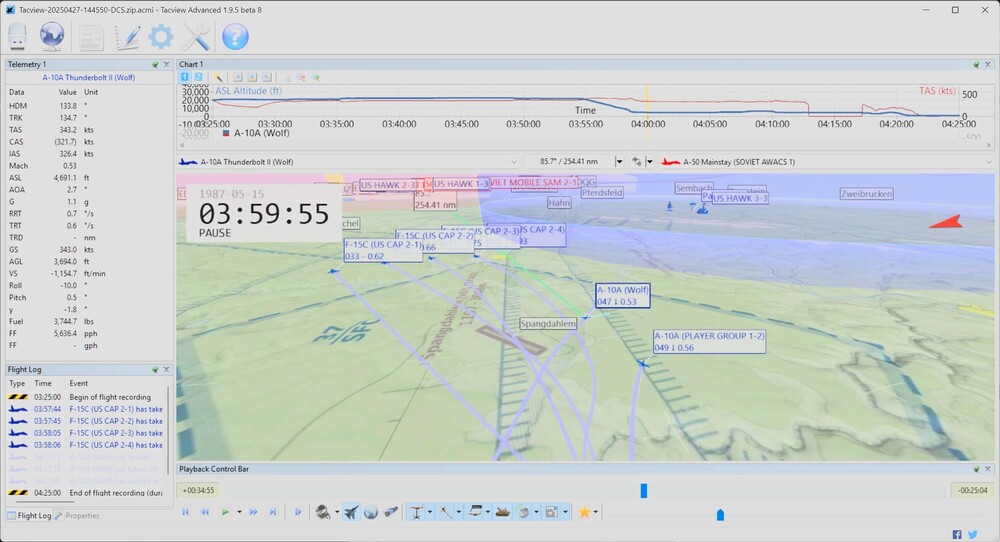Viewport: 1000px width, 542px height.
Task: Click the rewind double-arrow button
Action: tap(205, 512)
